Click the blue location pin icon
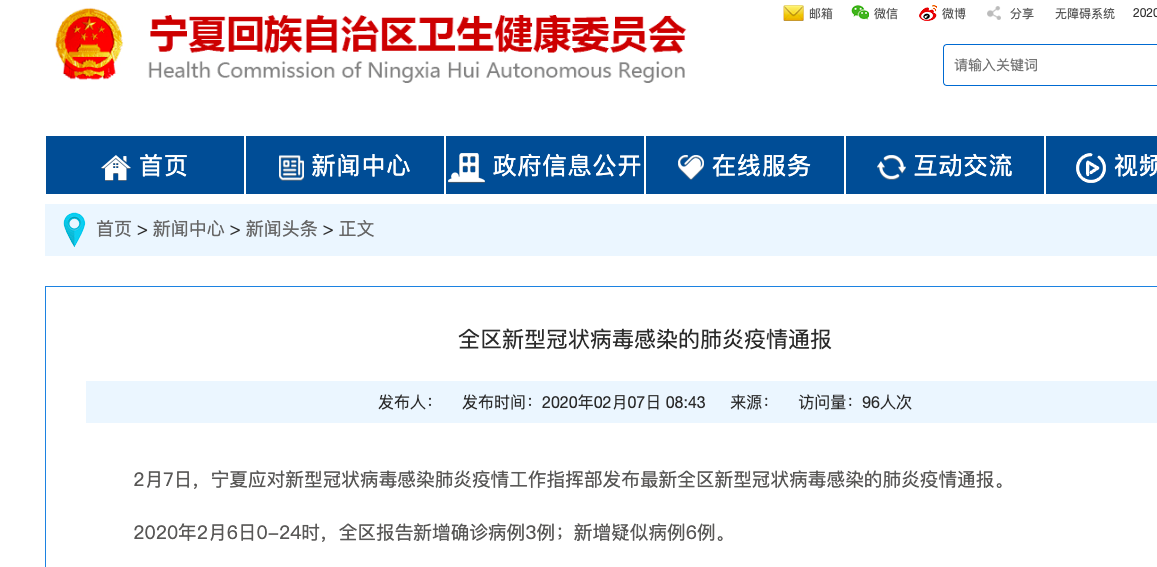This screenshot has width=1157, height=567. tap(74, 229)
